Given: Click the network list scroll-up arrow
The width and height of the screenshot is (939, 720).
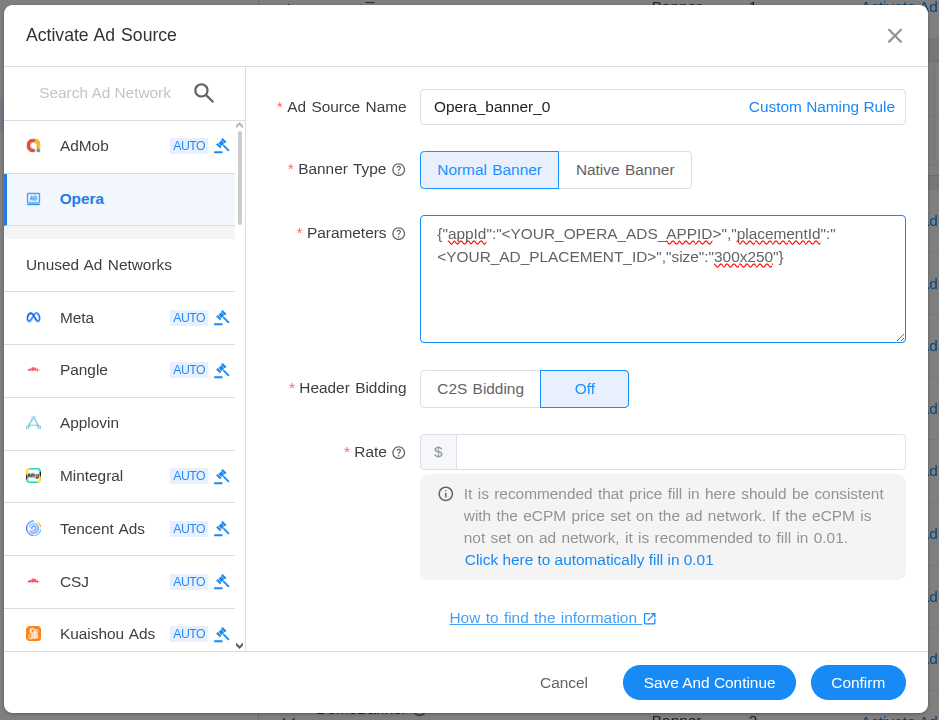Looking at the screenshot, I should [240, 125].
